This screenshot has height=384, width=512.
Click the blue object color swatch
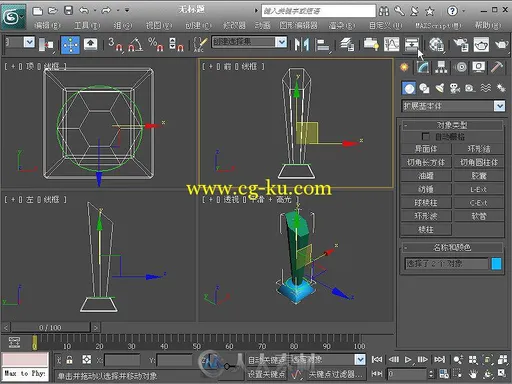496,264
